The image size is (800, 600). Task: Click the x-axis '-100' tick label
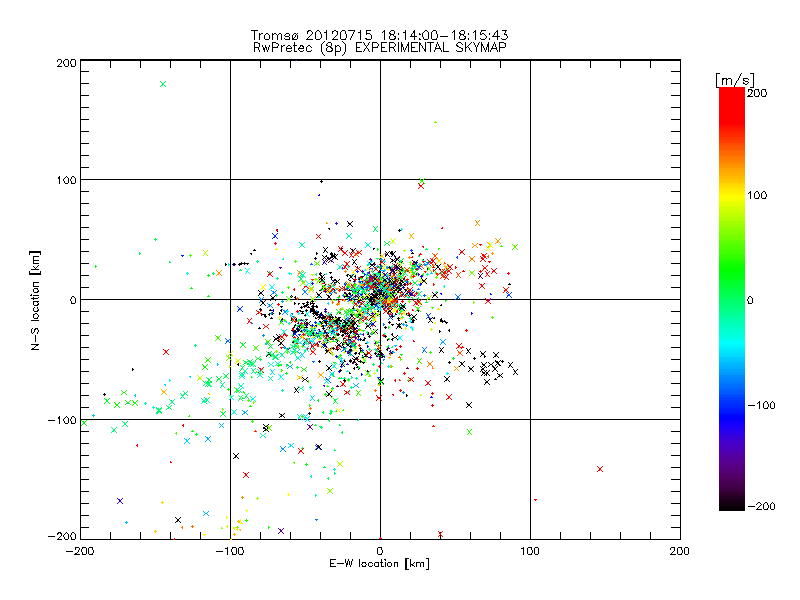(x=230, y=551)
